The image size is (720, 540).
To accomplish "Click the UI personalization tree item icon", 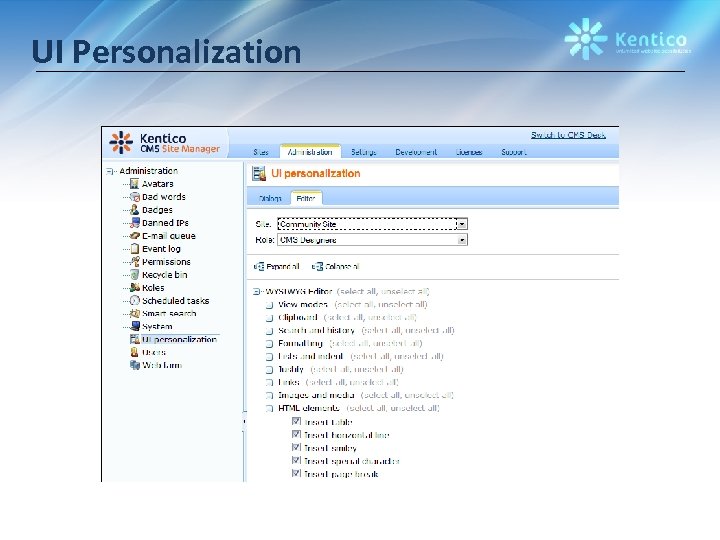I will [134, 339].
